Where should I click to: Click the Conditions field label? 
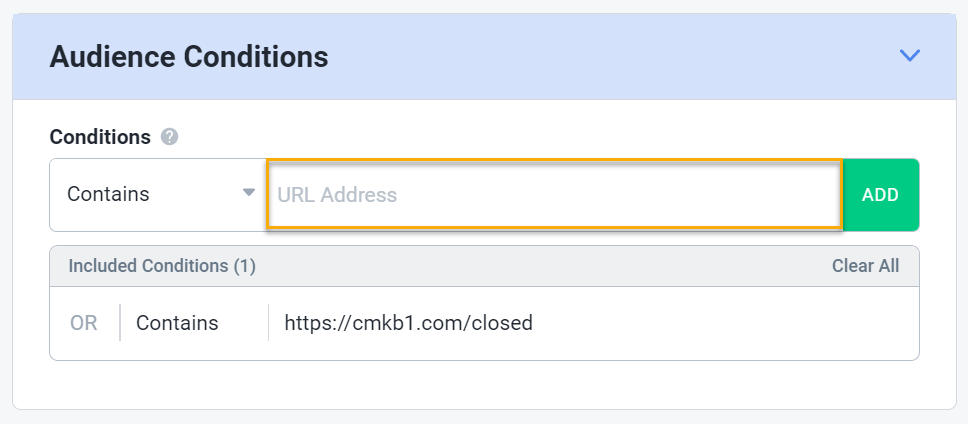100,137
